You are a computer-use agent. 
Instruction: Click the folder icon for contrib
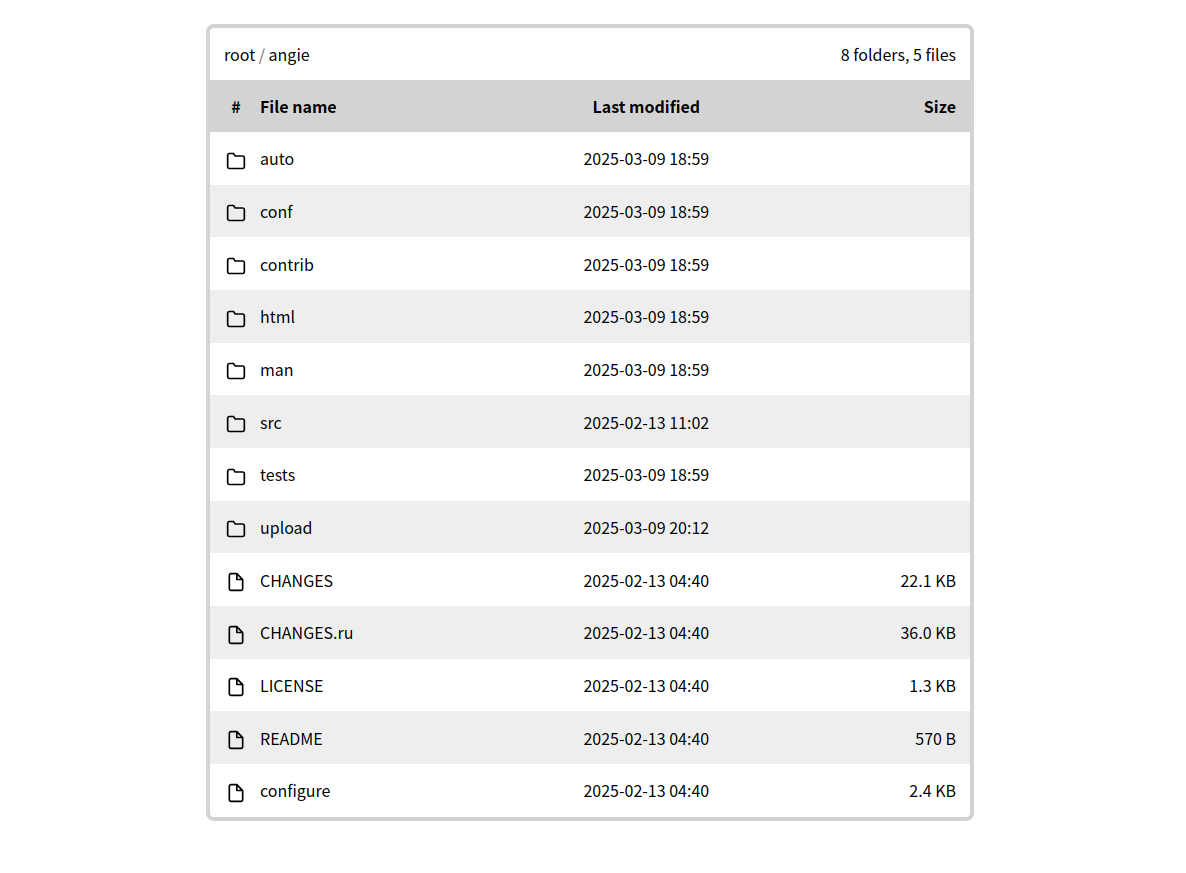point(236,266)
